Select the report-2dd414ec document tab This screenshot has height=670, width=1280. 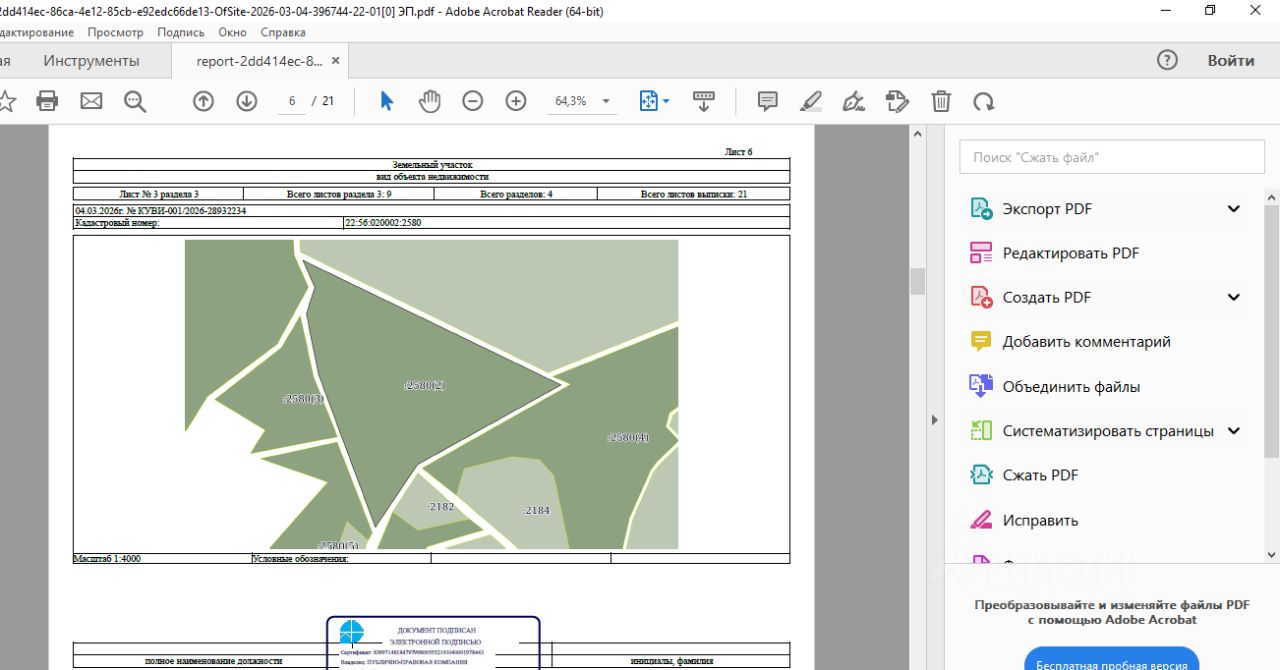pos(260,61)
